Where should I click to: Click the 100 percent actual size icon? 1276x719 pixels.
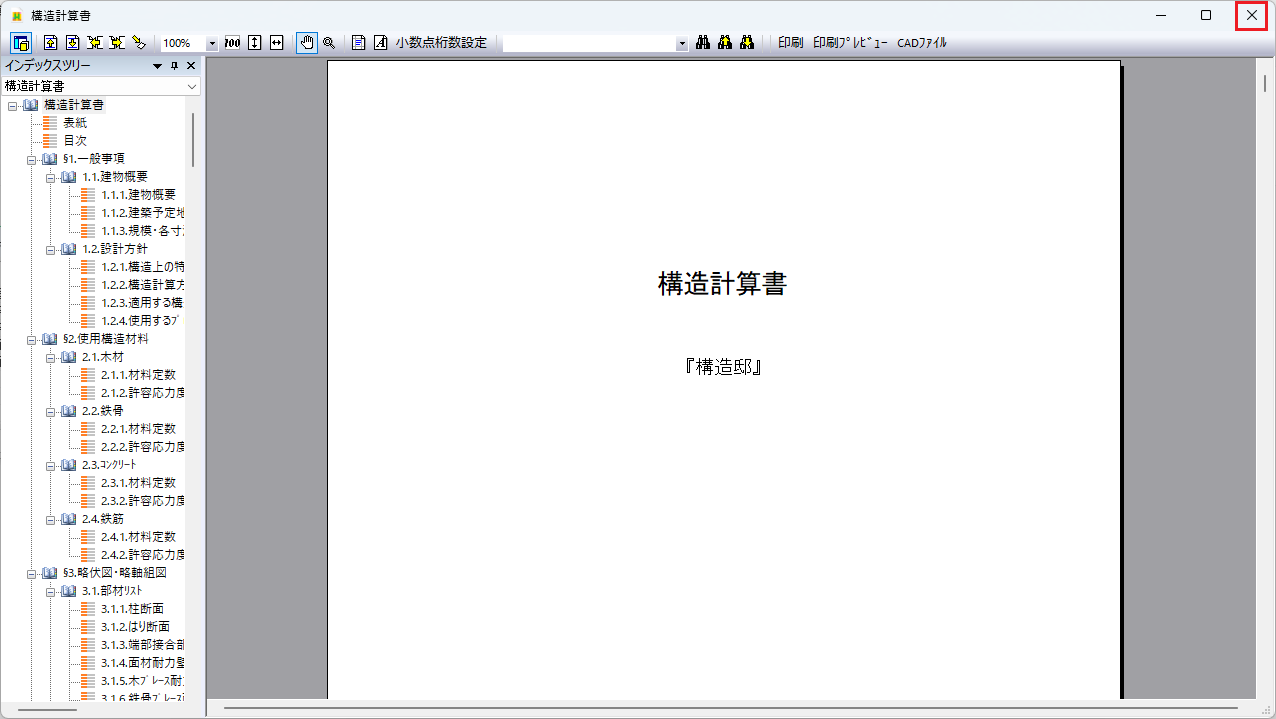click(233, 43)
